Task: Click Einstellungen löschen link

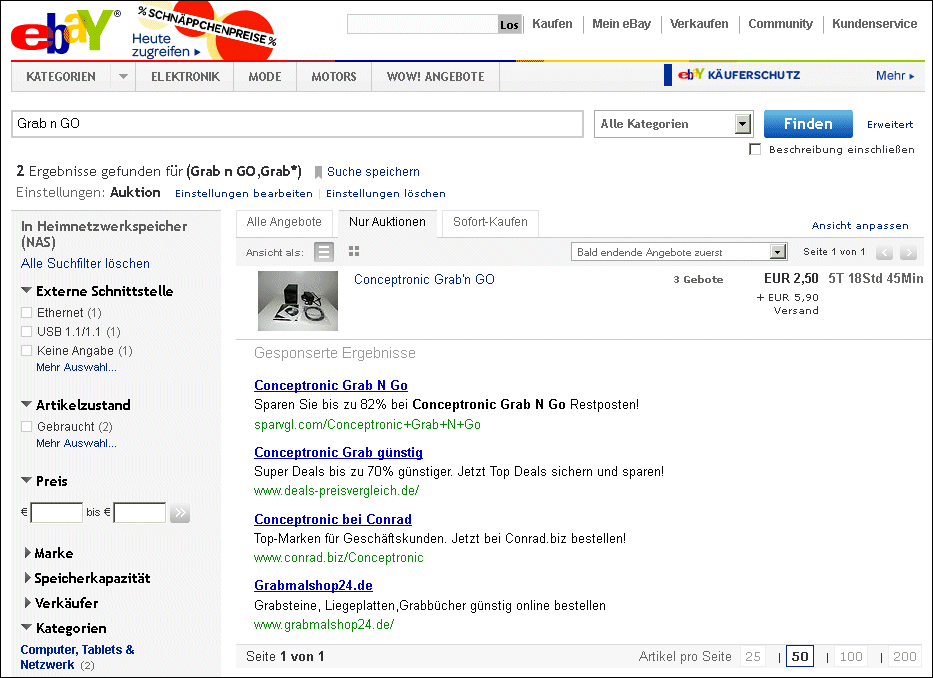Action: tap(386, 193)
